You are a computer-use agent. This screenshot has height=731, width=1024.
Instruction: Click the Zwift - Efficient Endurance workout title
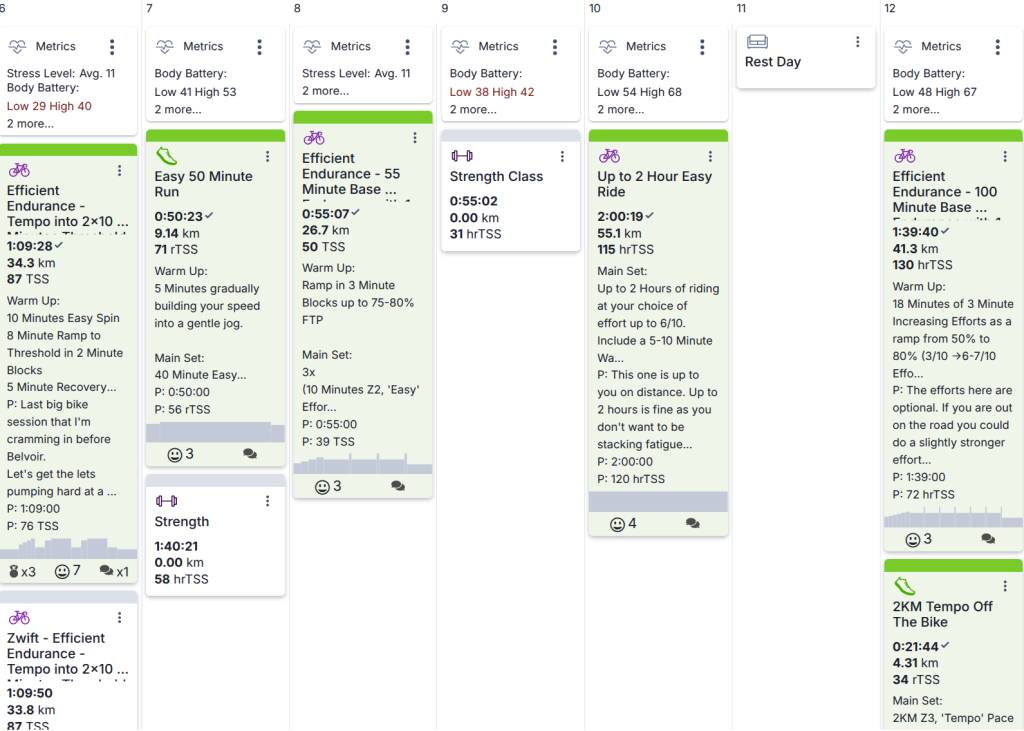pyautogui.click(x=67, y=653)
